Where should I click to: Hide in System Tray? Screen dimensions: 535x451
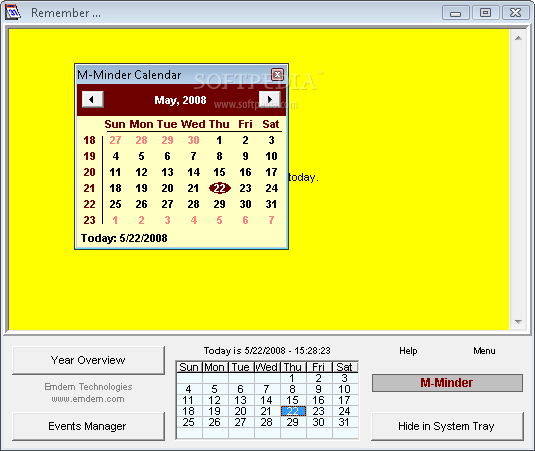point(447,426)
